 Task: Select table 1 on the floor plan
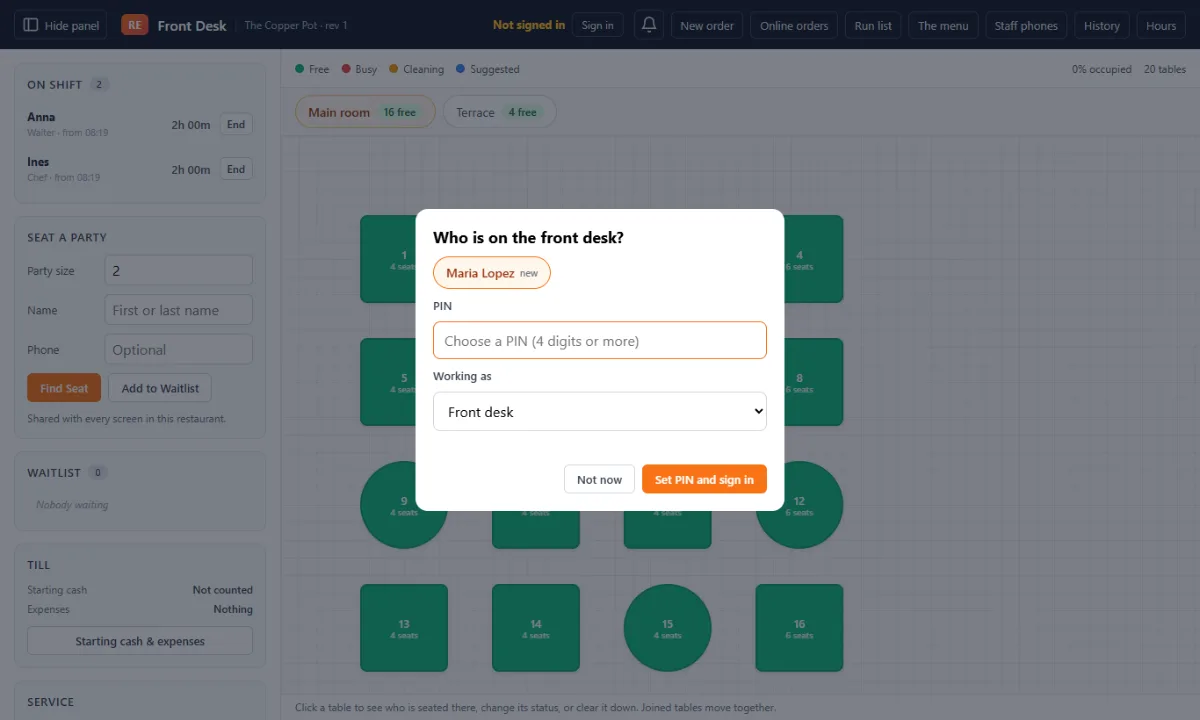[x=388, y=259]
